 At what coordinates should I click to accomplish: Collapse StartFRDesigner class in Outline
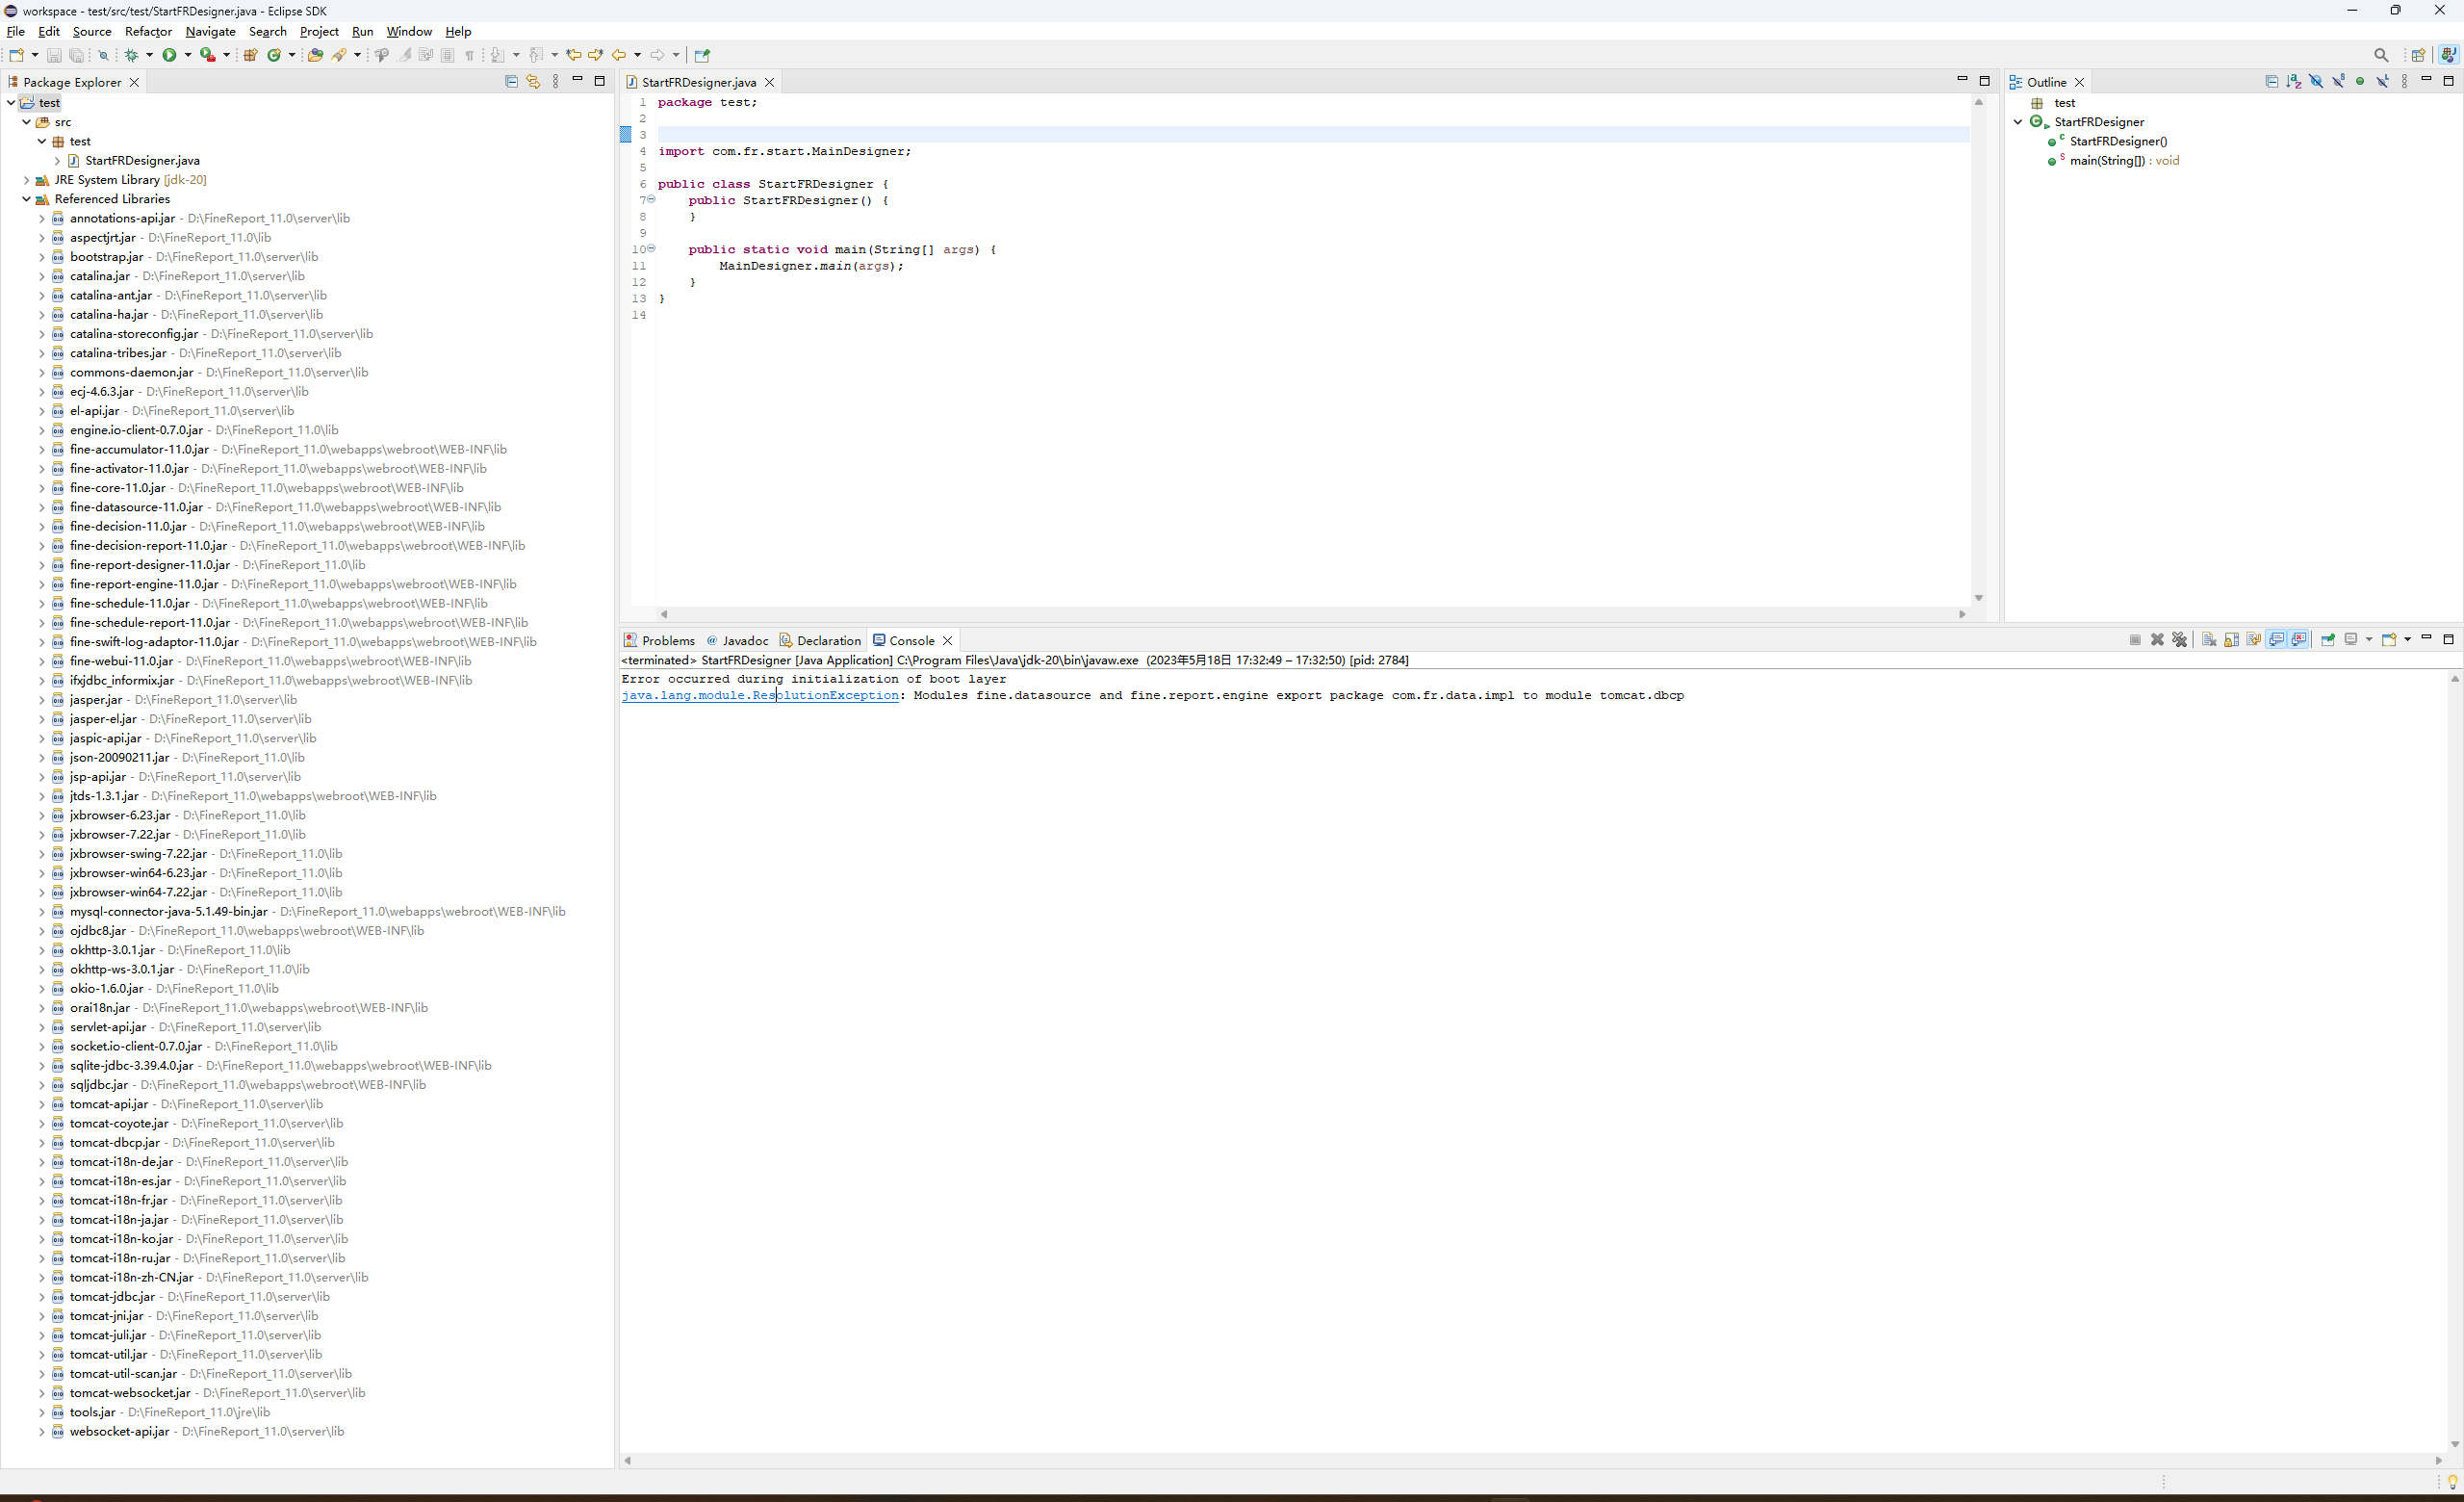[2018, 122]
